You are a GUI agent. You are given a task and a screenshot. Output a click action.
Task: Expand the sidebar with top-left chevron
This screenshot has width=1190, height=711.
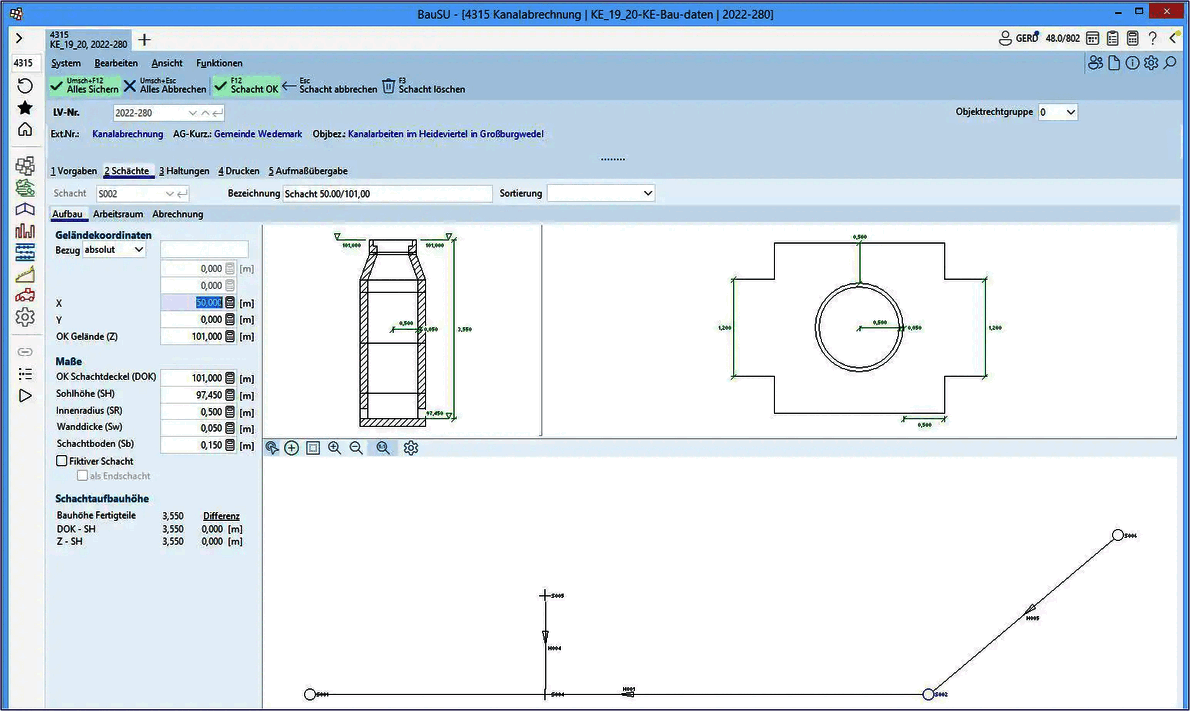pyautogui.click(x=19, y=38)
